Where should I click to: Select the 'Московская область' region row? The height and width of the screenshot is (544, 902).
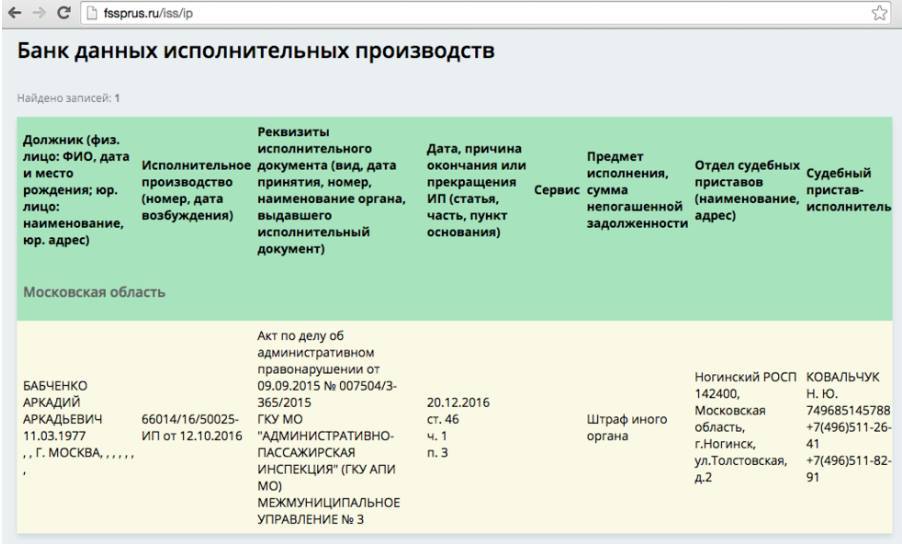[x=94, y=293]
